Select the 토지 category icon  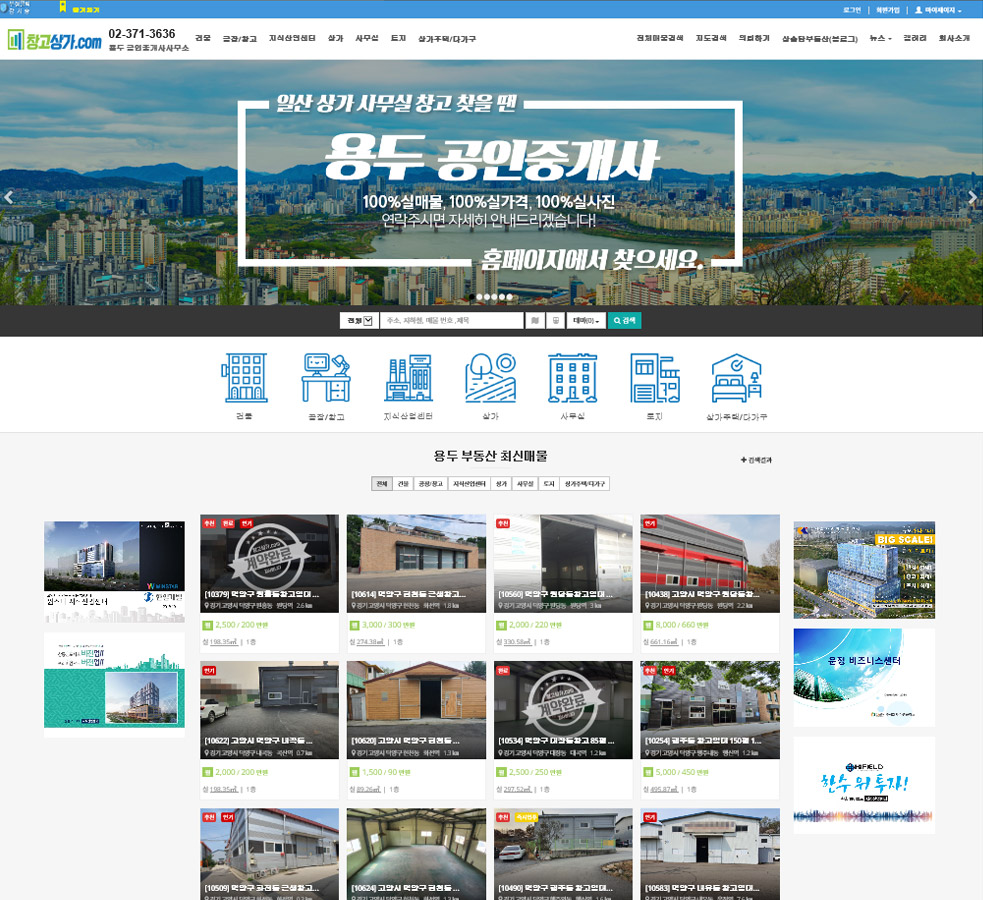coord(654,378)
